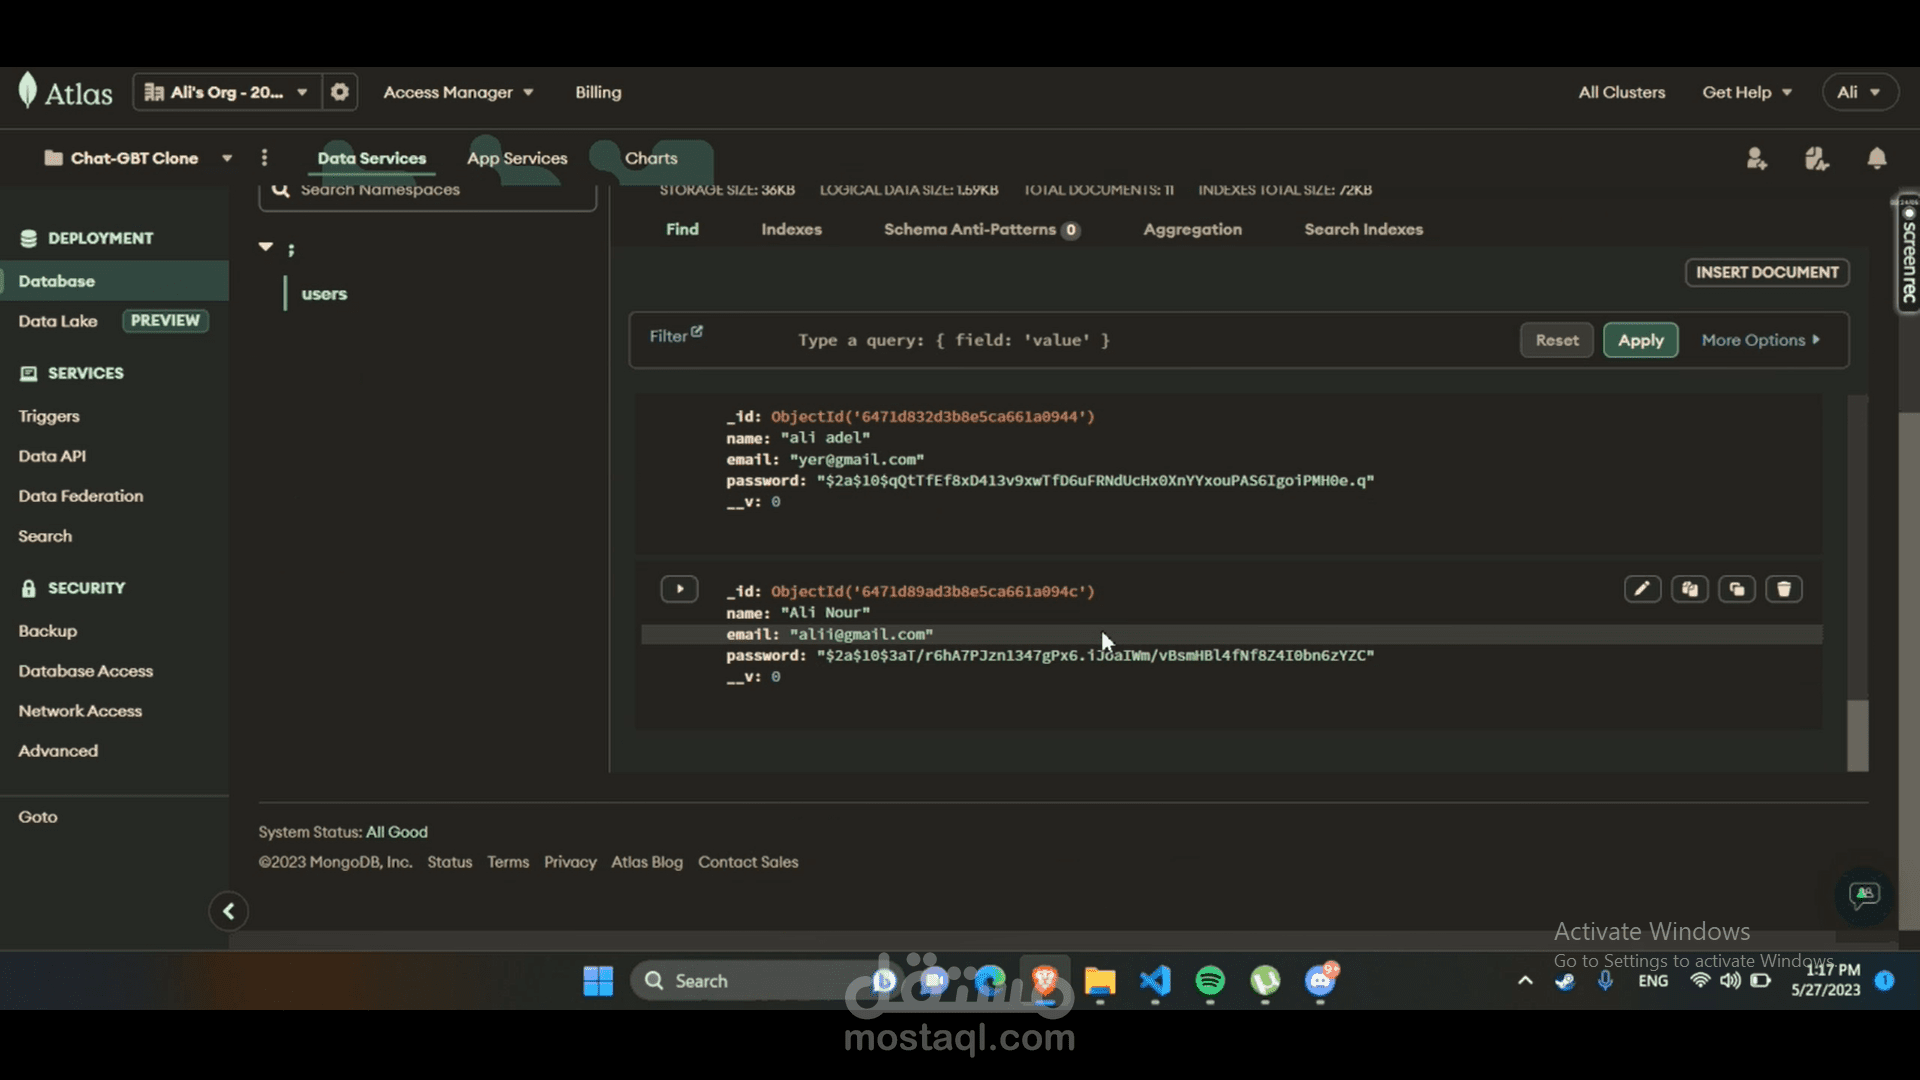Apply the query filter
This screenshot has height=1080, width=1920.
pos(1640,340)
